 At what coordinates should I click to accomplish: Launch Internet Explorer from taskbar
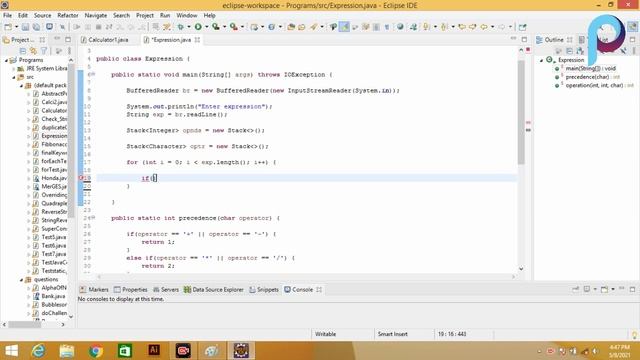tap(38, 351)
